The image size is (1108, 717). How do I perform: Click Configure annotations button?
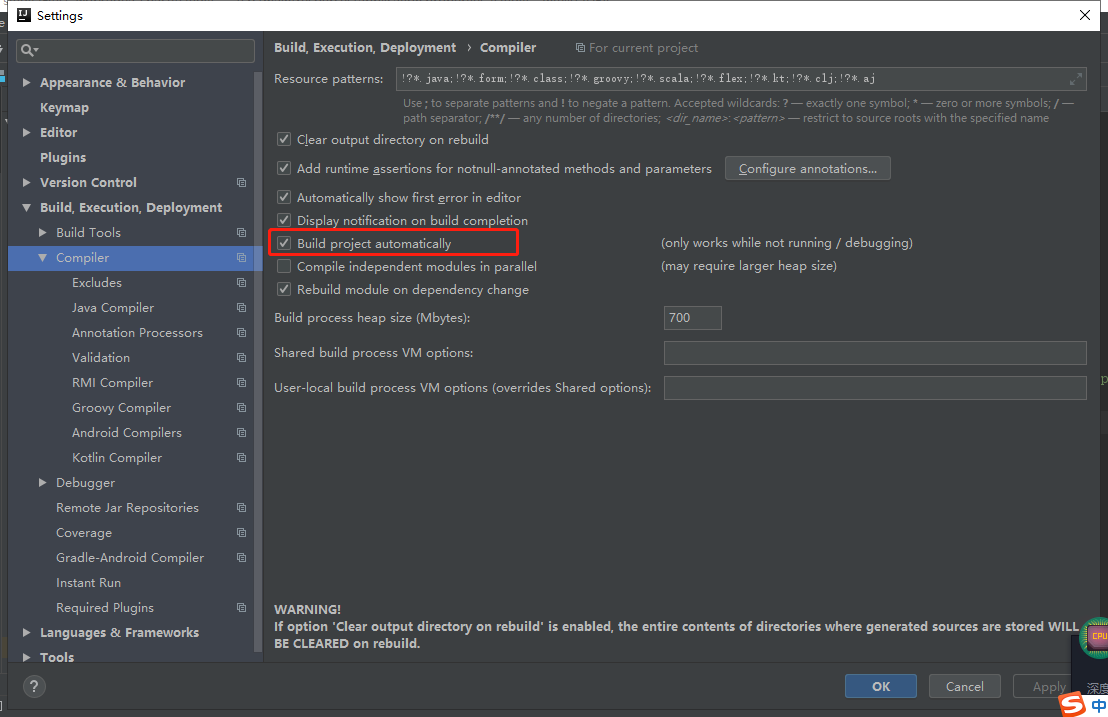808,168
